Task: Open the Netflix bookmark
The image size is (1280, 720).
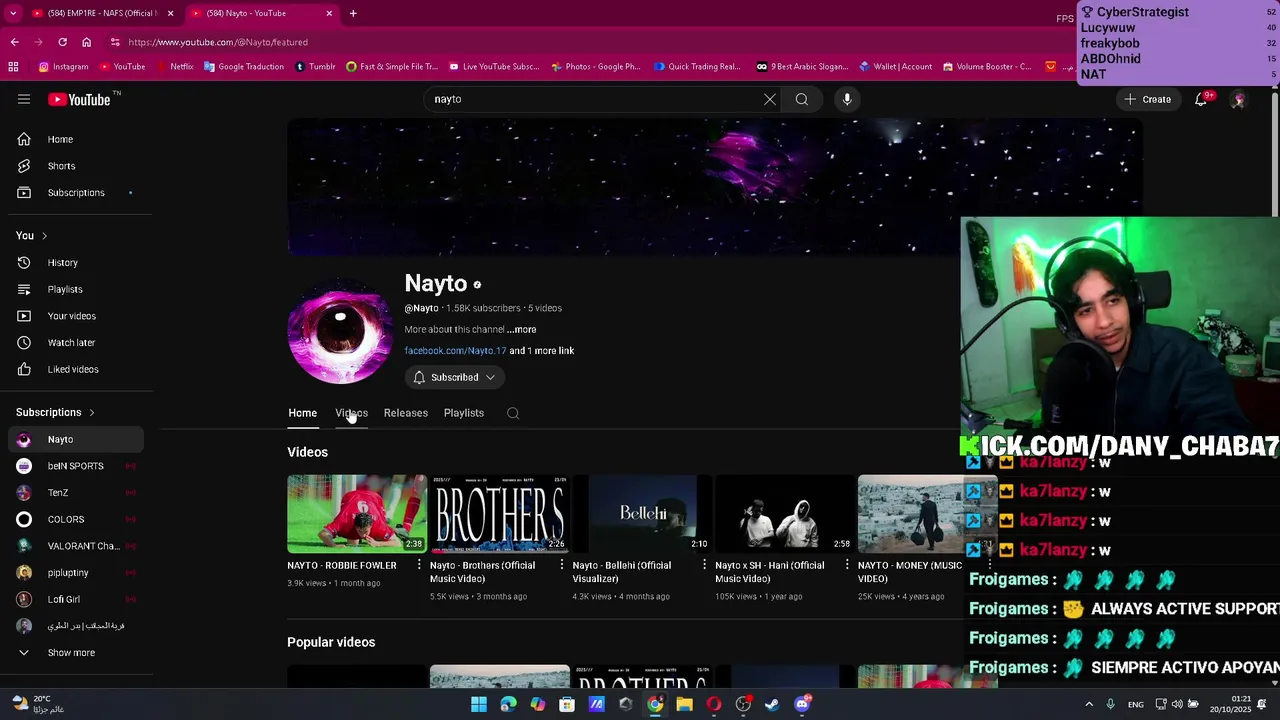Action: click(x=175, y=67)
